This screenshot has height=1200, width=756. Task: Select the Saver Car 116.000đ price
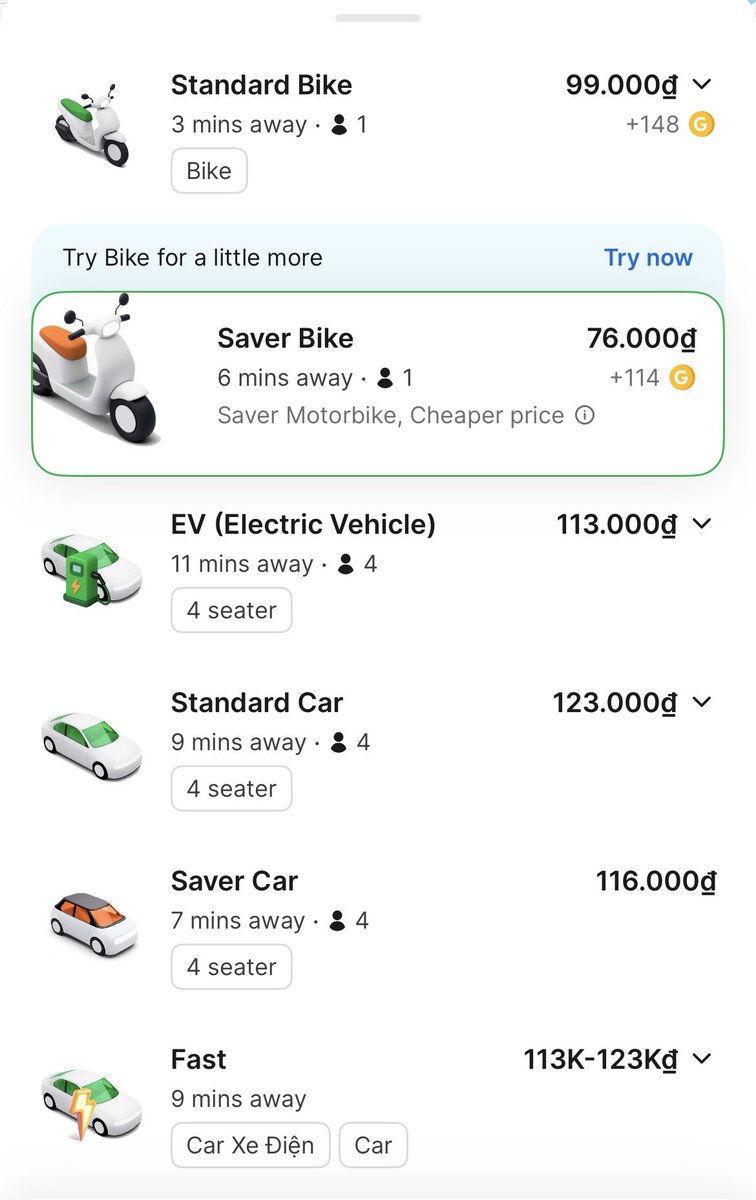coord(656,881)
